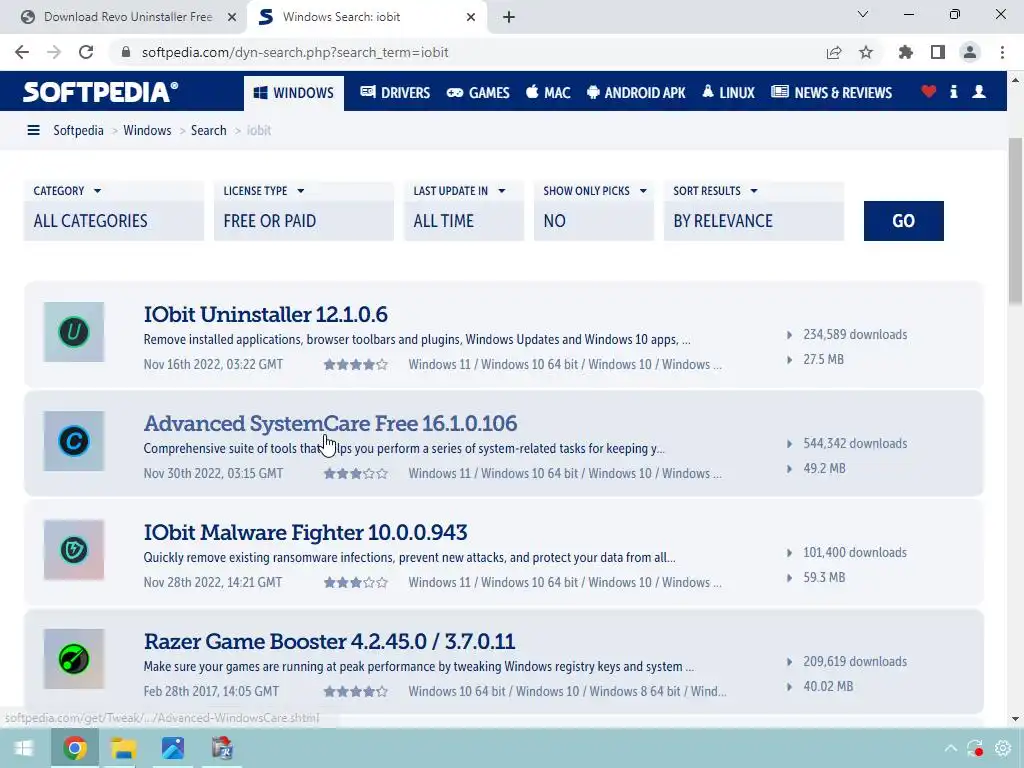Open the info icon in Softpedia header

pos(953,92)
